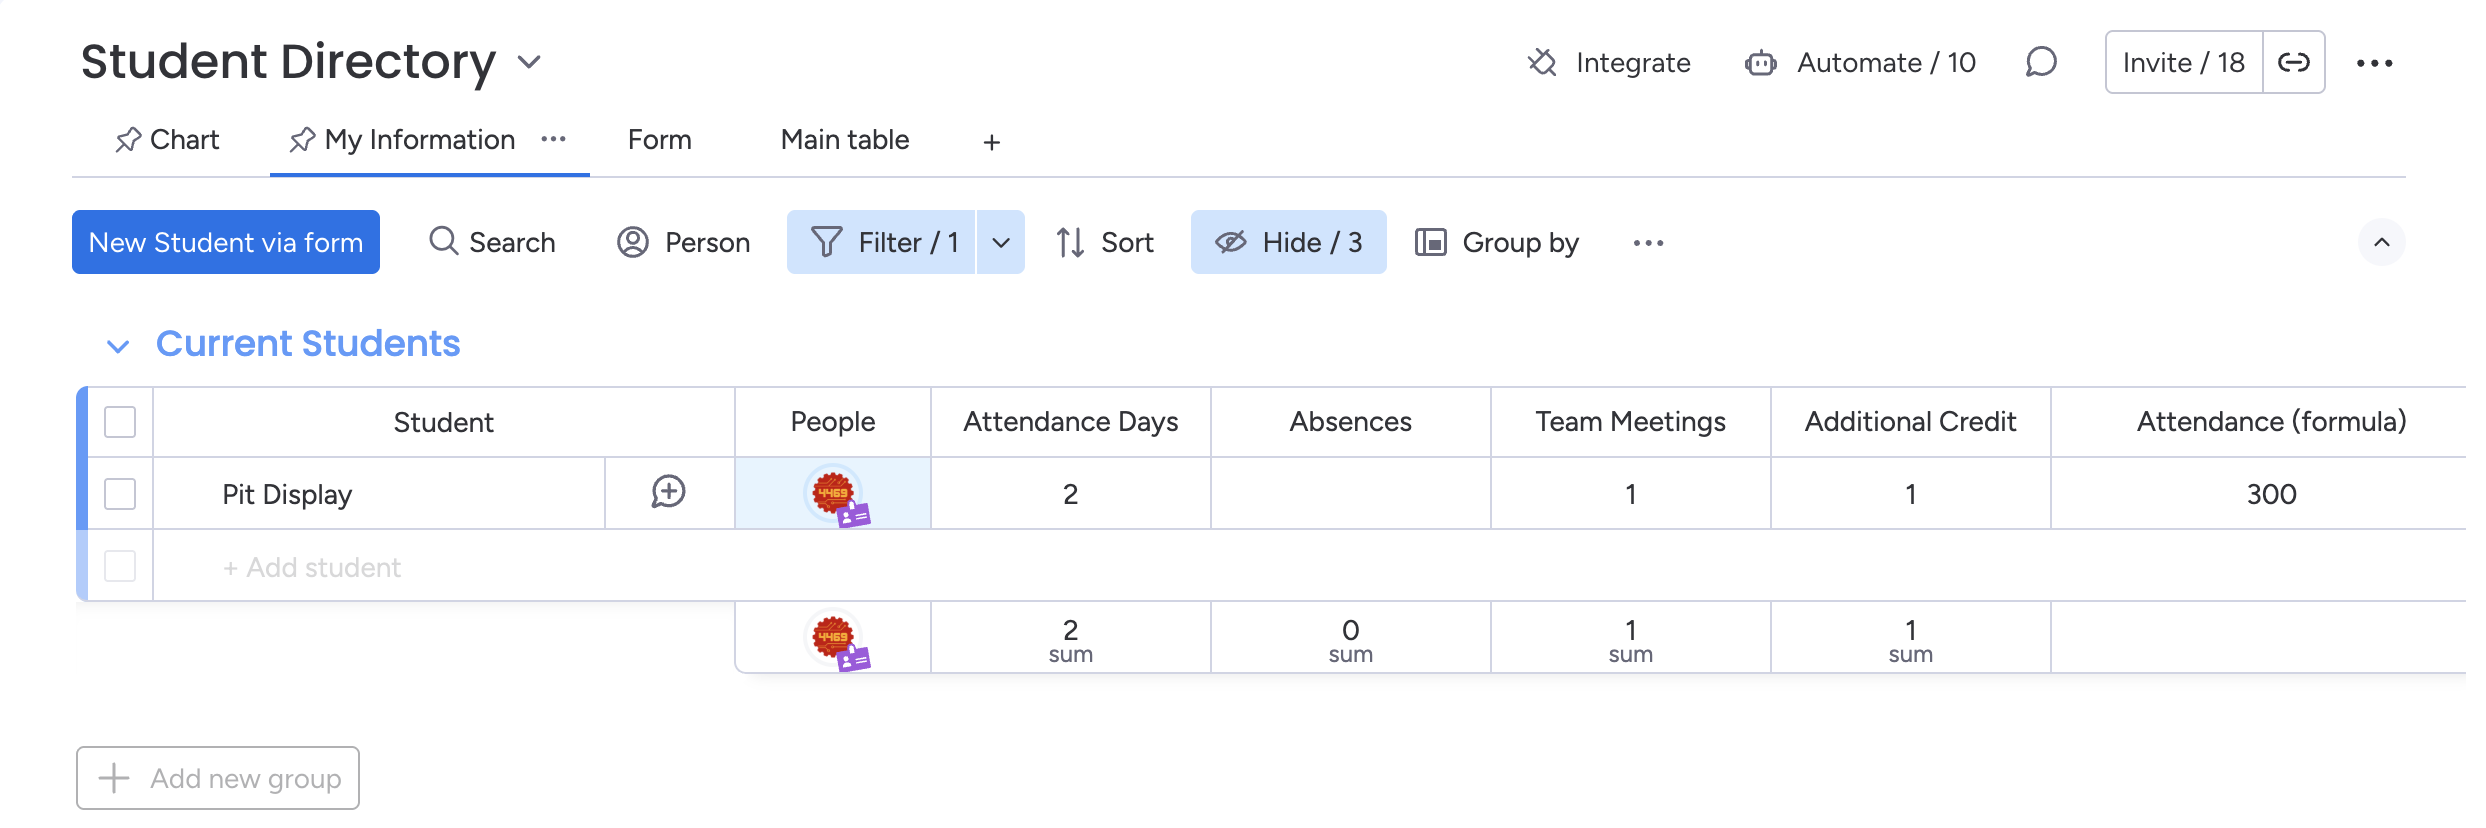
Task: Open the board discussion speech bubble
Action: (x=2041, y=63)
